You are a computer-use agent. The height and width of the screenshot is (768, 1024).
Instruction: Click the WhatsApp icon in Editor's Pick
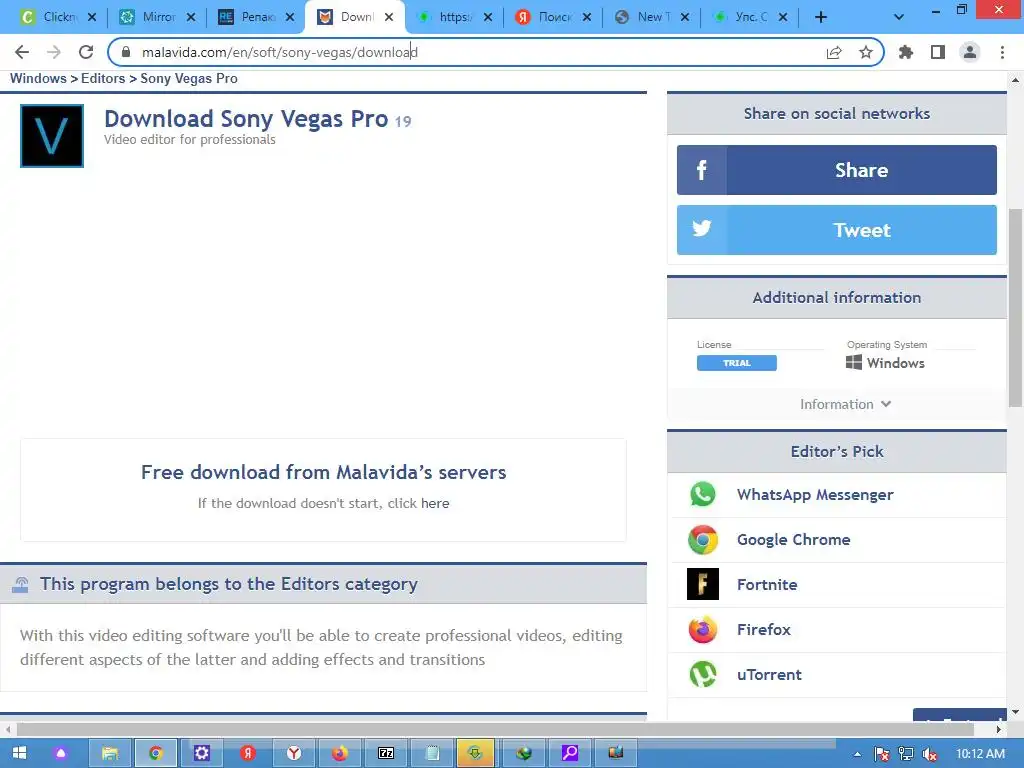tap(703, 494)
